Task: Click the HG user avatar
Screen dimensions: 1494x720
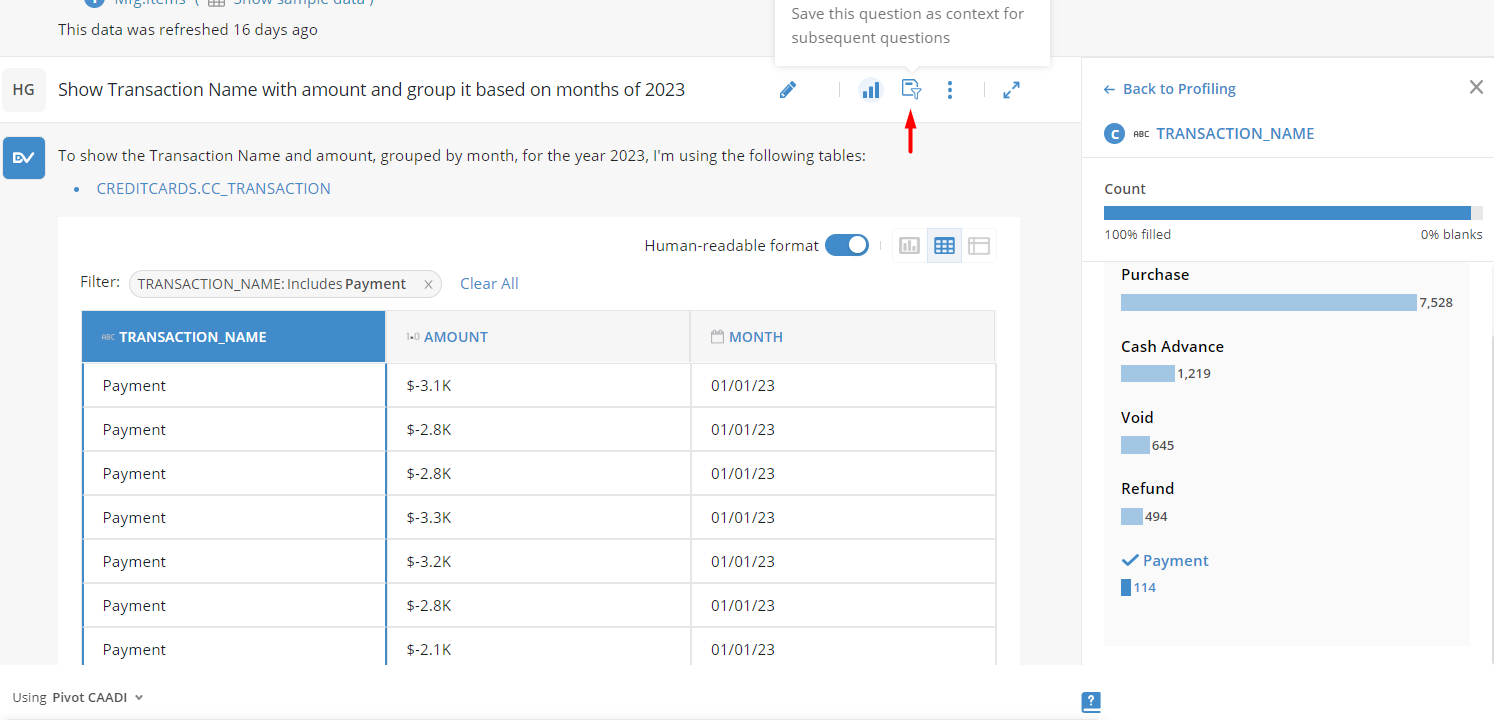Action: [24, 90]
